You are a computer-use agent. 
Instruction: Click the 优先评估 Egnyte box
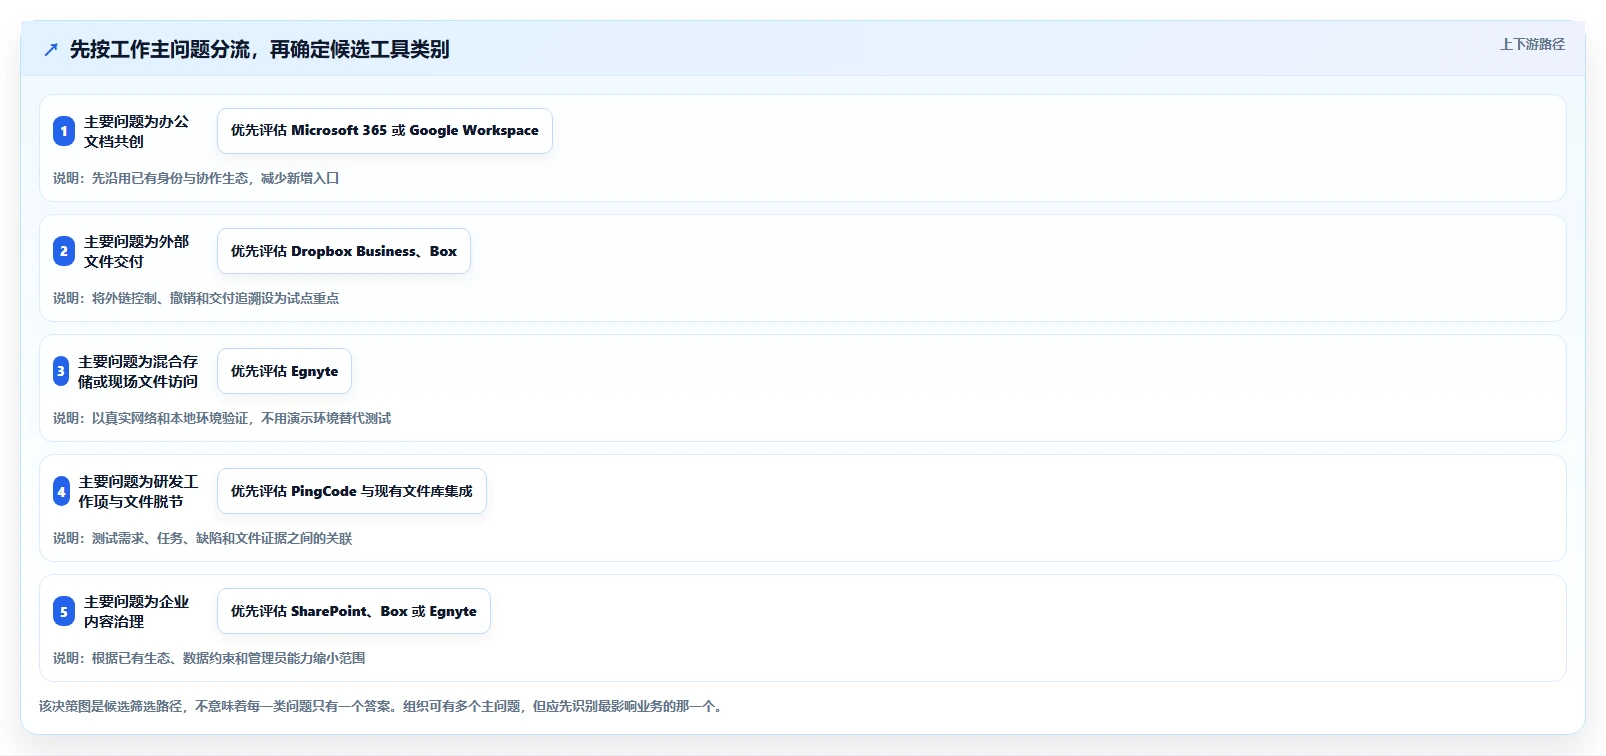[284, 371]
